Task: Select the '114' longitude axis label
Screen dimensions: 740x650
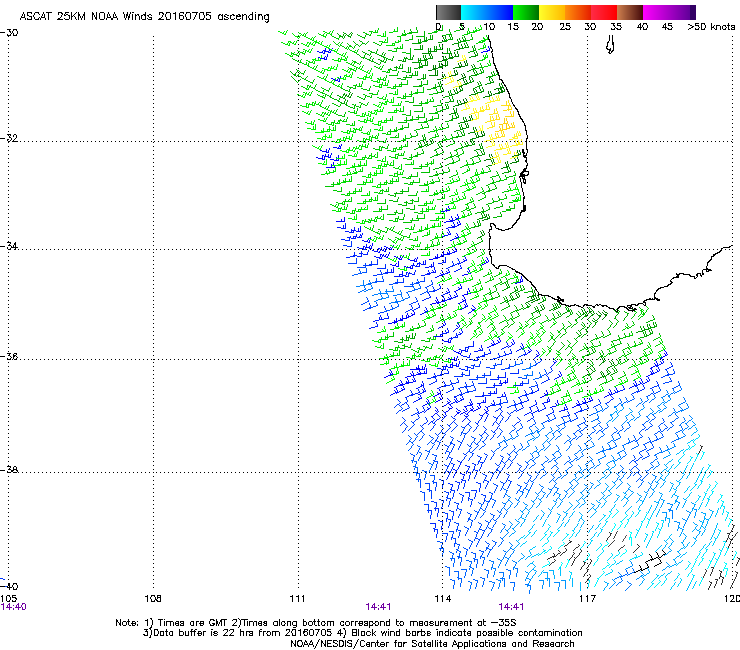Action: click(x=442, y=599)
